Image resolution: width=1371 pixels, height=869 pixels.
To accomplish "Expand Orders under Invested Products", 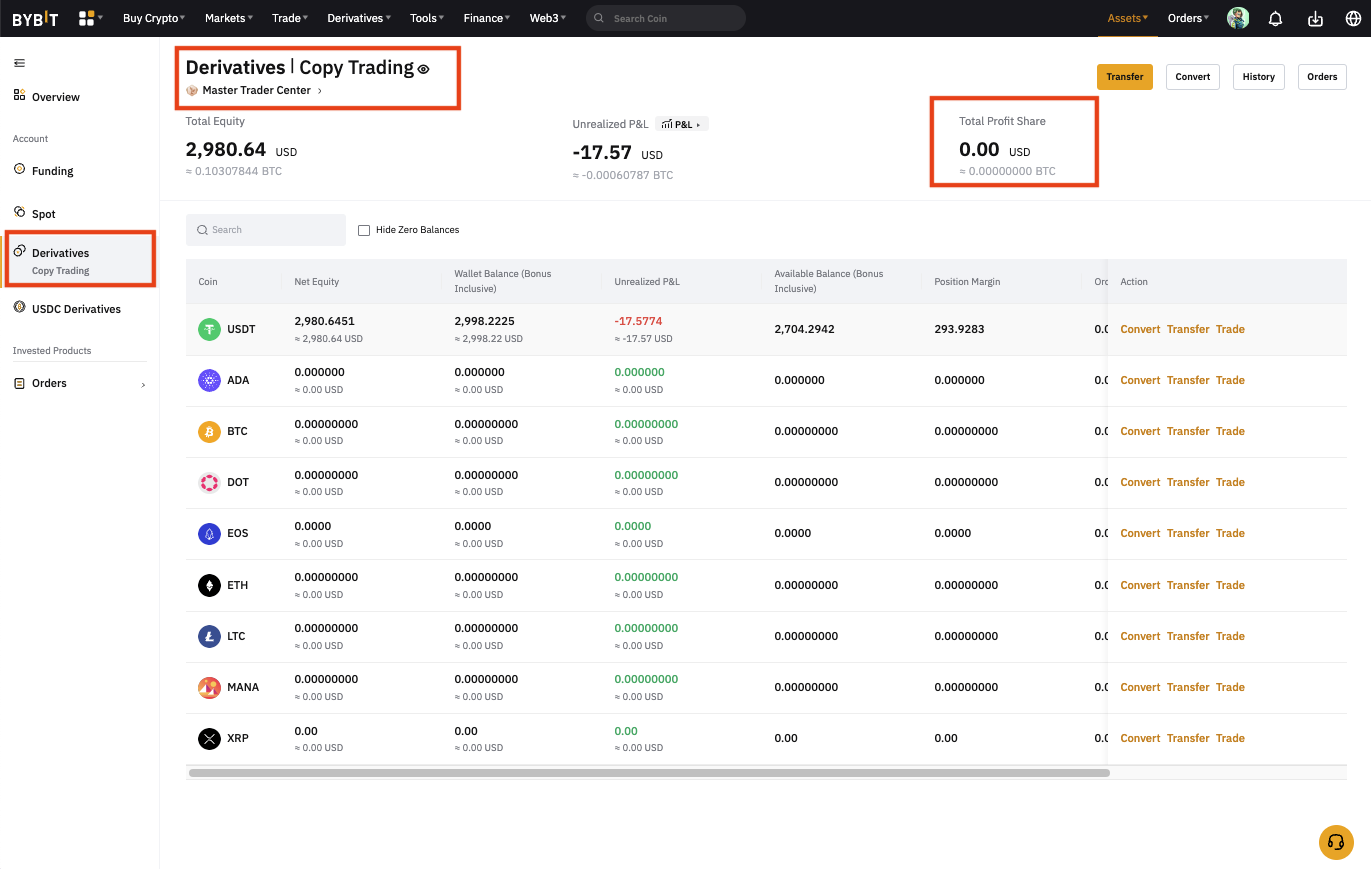I will point(80,383).
